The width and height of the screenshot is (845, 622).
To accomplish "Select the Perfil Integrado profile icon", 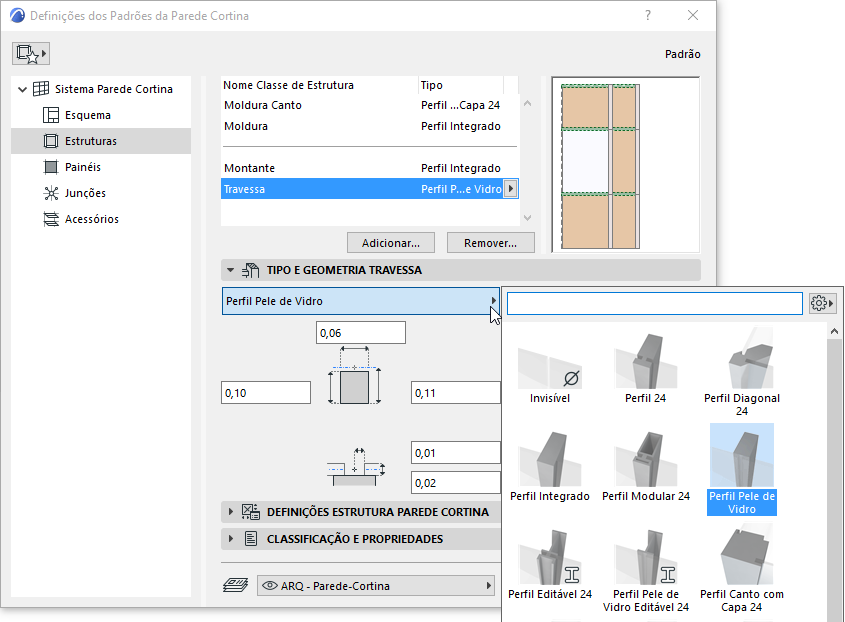I will [x=550, y=459].
